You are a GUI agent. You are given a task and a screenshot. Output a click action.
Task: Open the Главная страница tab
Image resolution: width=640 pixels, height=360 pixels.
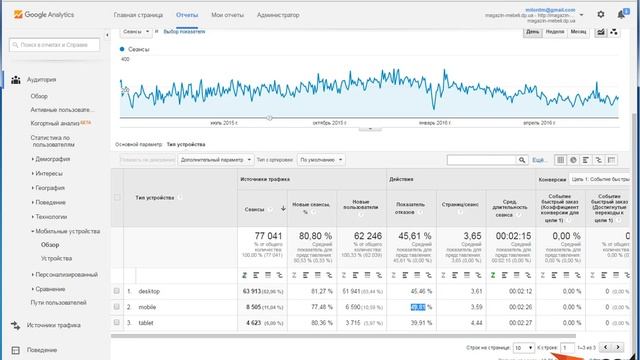(x=138, y=15)
